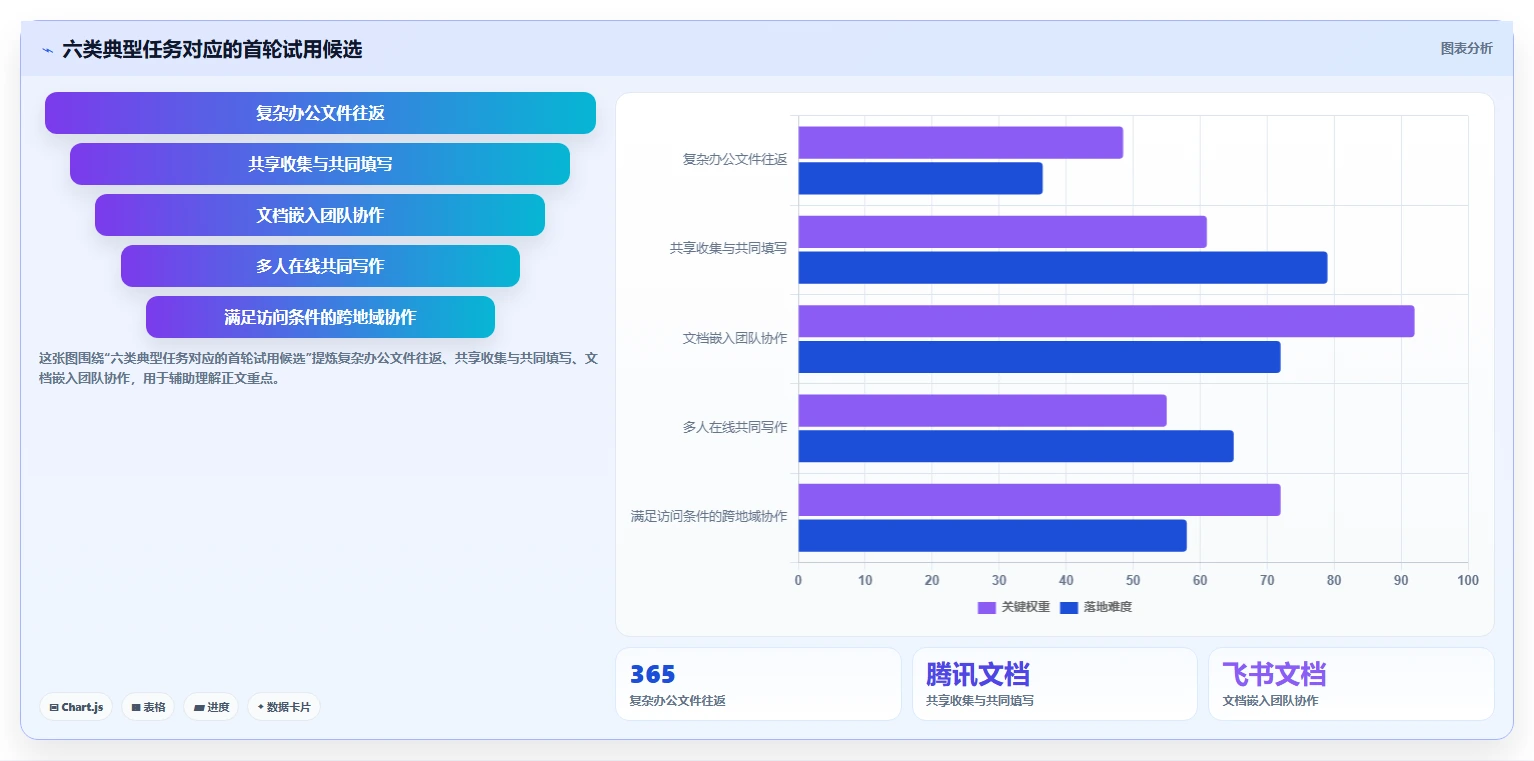Click the purple 关键权重 bar for 文档嵌入团队协作
The height and width of the screenshot is (761, 1534).
(x=1106, y=321)
